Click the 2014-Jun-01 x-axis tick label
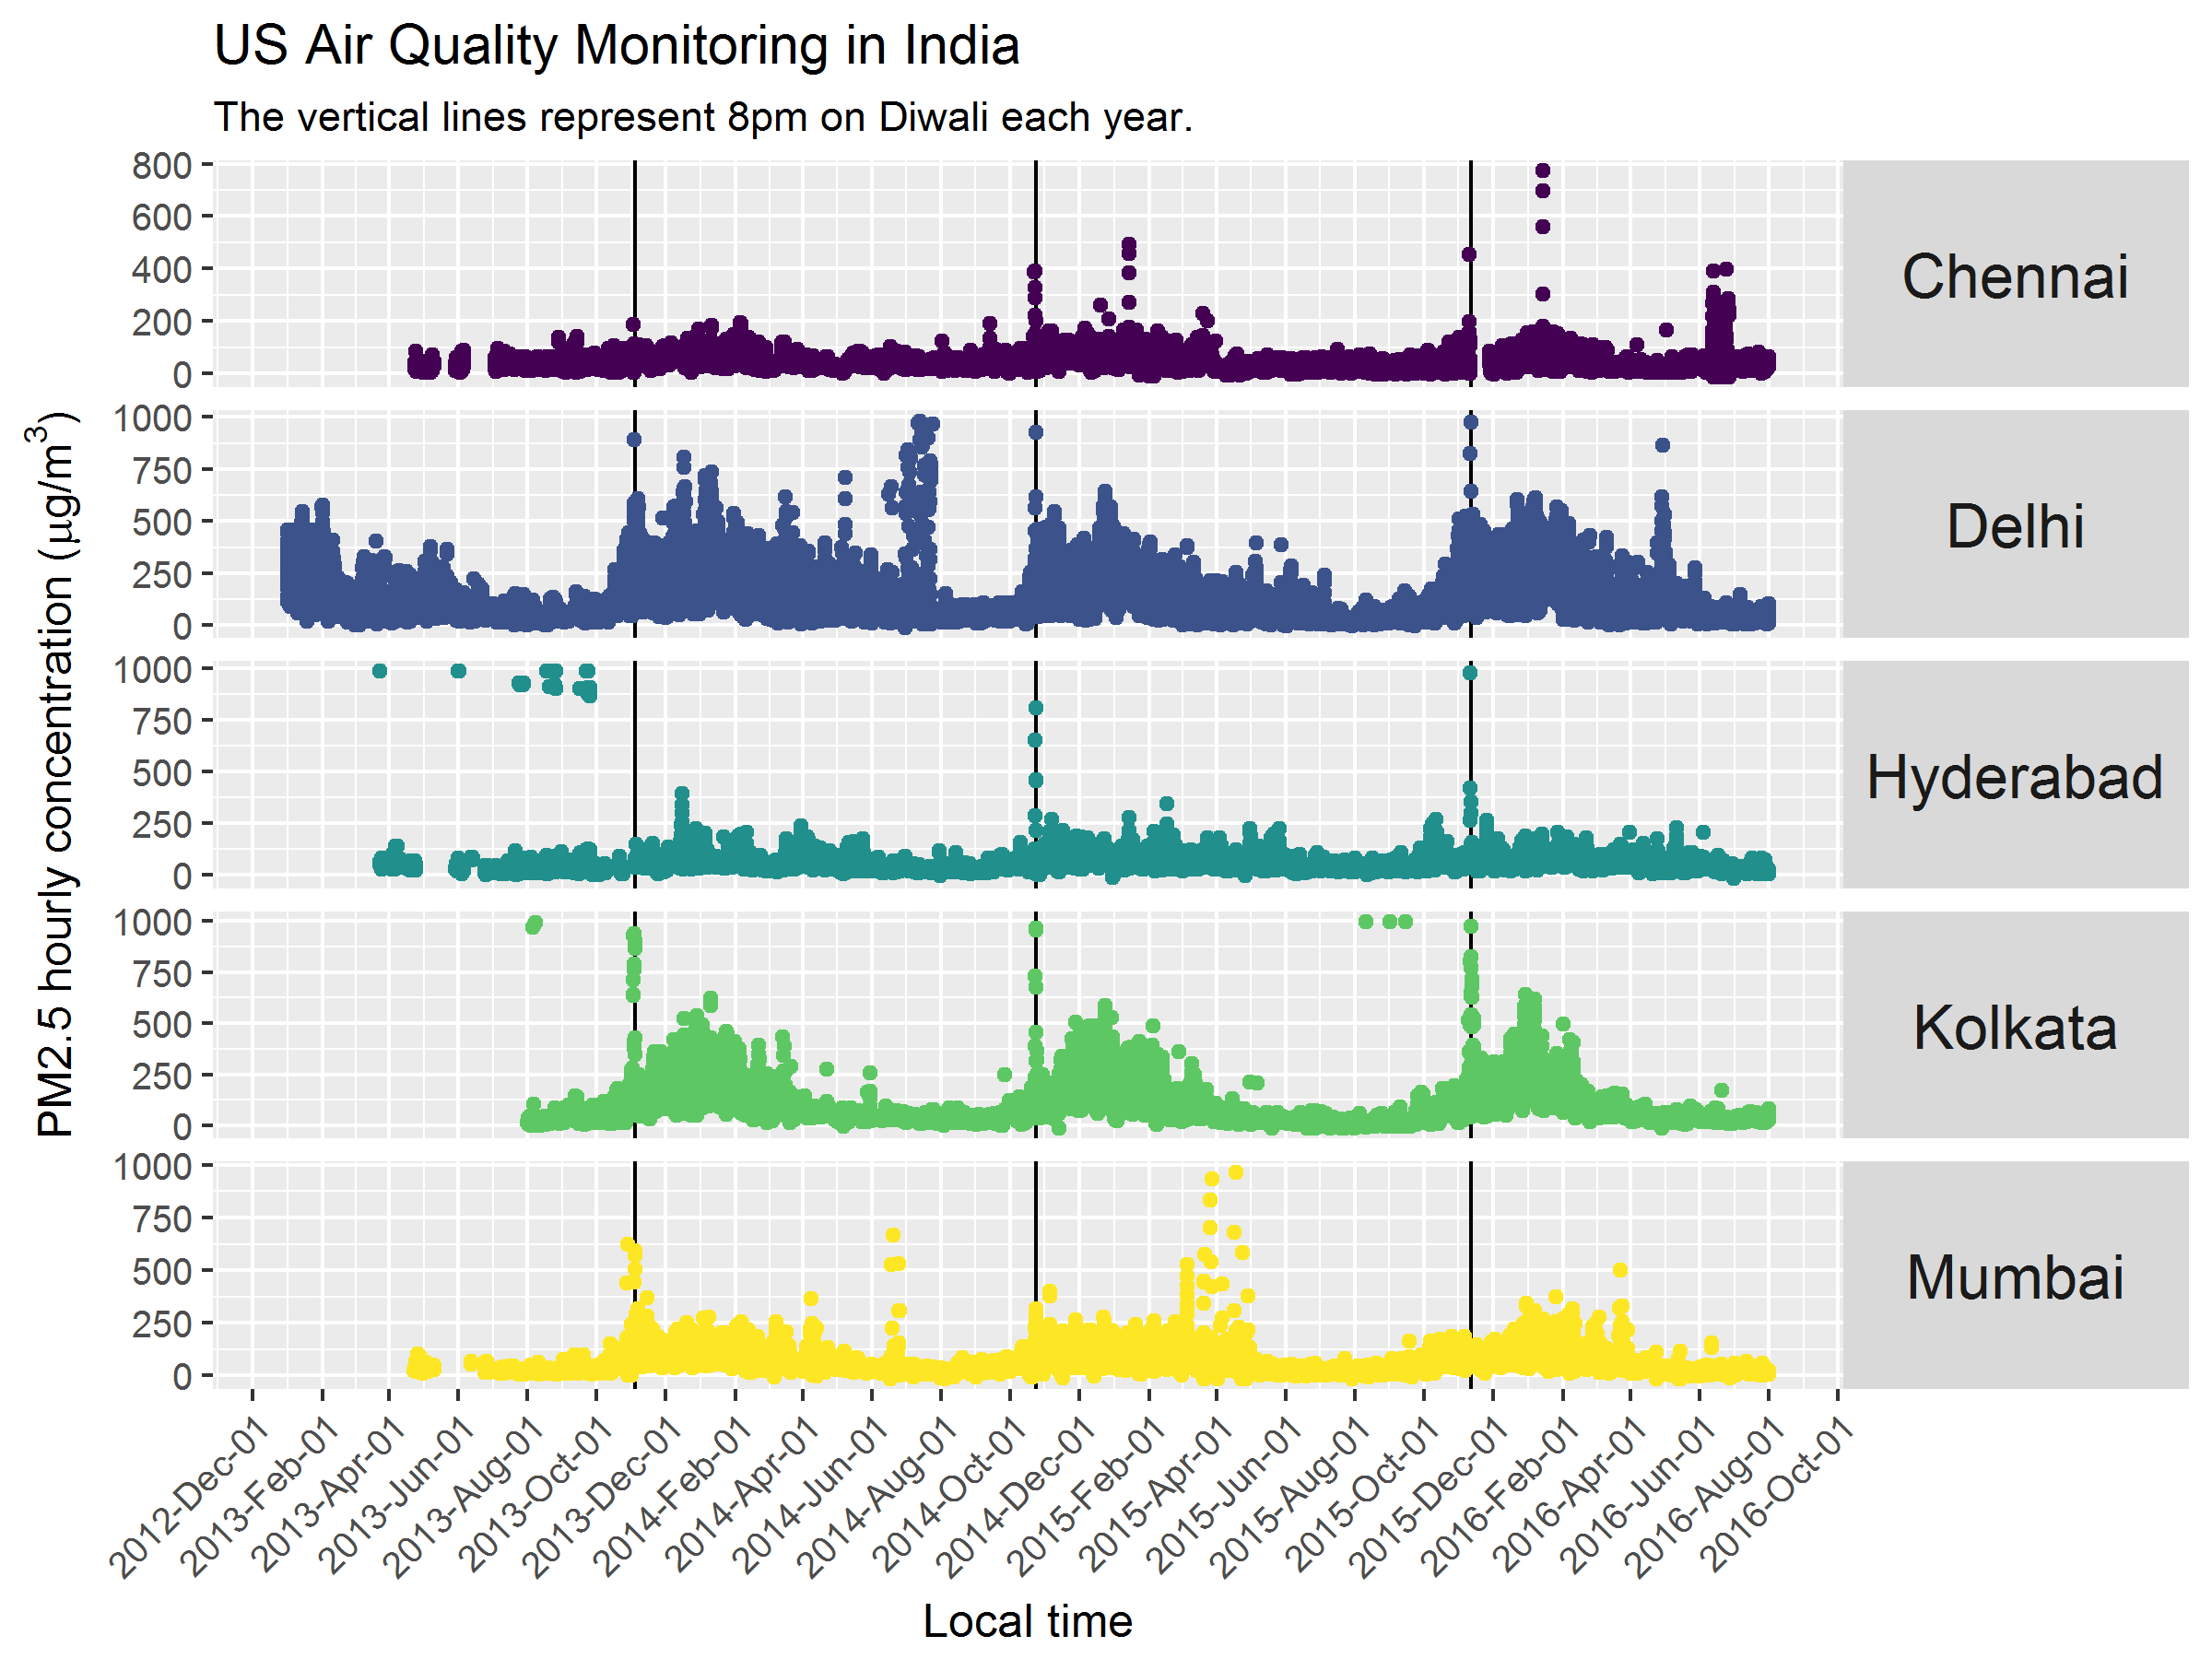 click(809, 1497)
